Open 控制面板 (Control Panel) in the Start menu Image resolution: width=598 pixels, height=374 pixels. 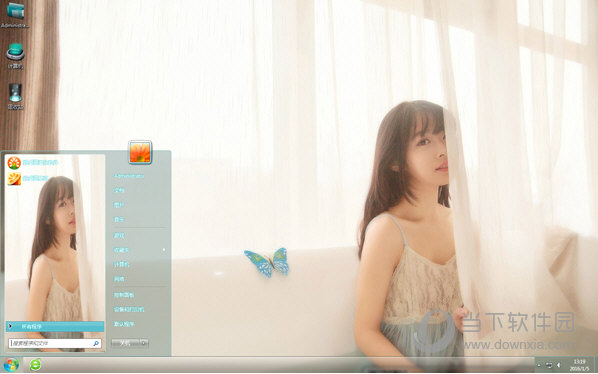tap(124, 295)
